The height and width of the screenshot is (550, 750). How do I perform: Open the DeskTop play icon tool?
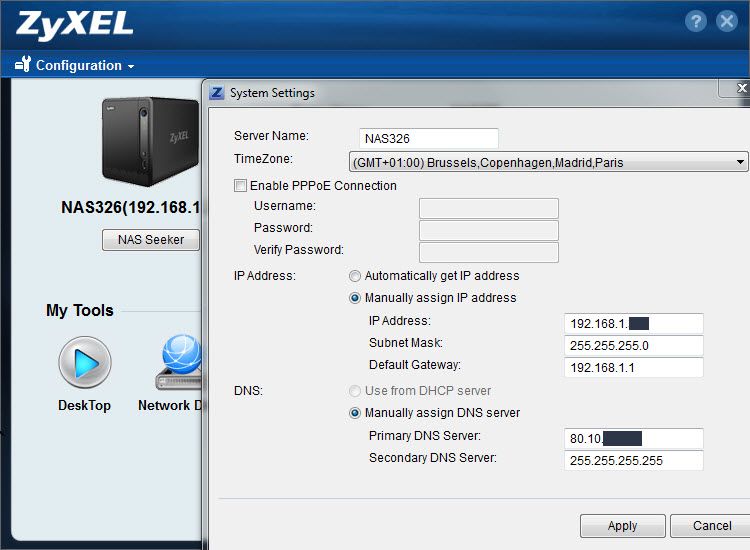[84, 362]
